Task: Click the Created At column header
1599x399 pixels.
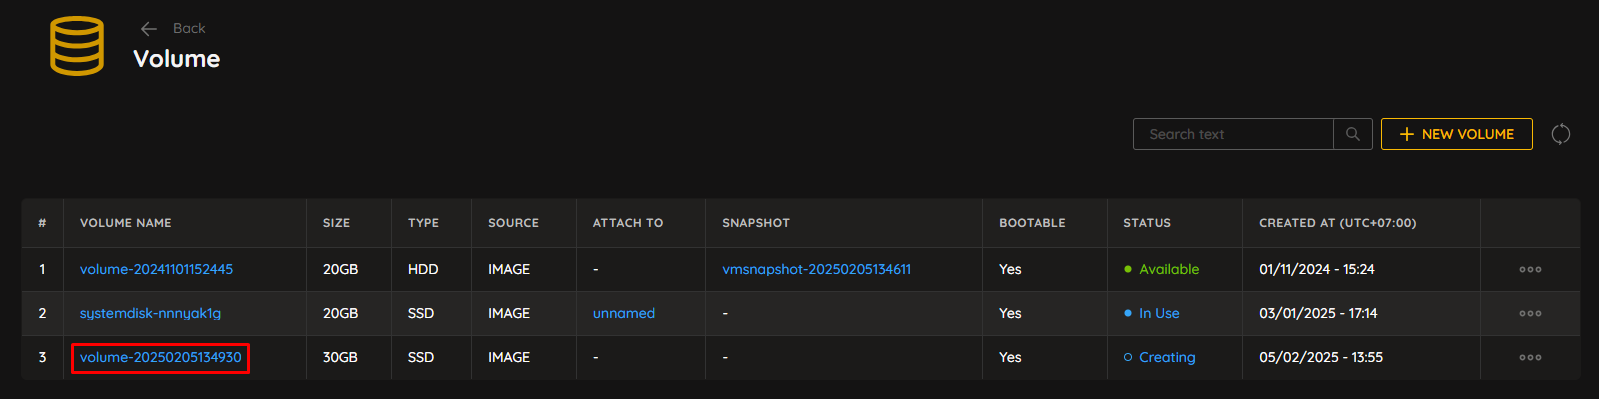Action: 1337,223
